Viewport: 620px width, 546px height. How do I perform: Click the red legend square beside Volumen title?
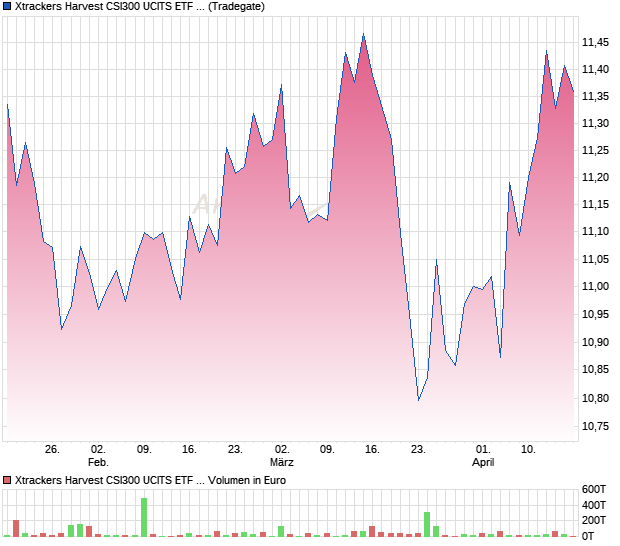7,480
